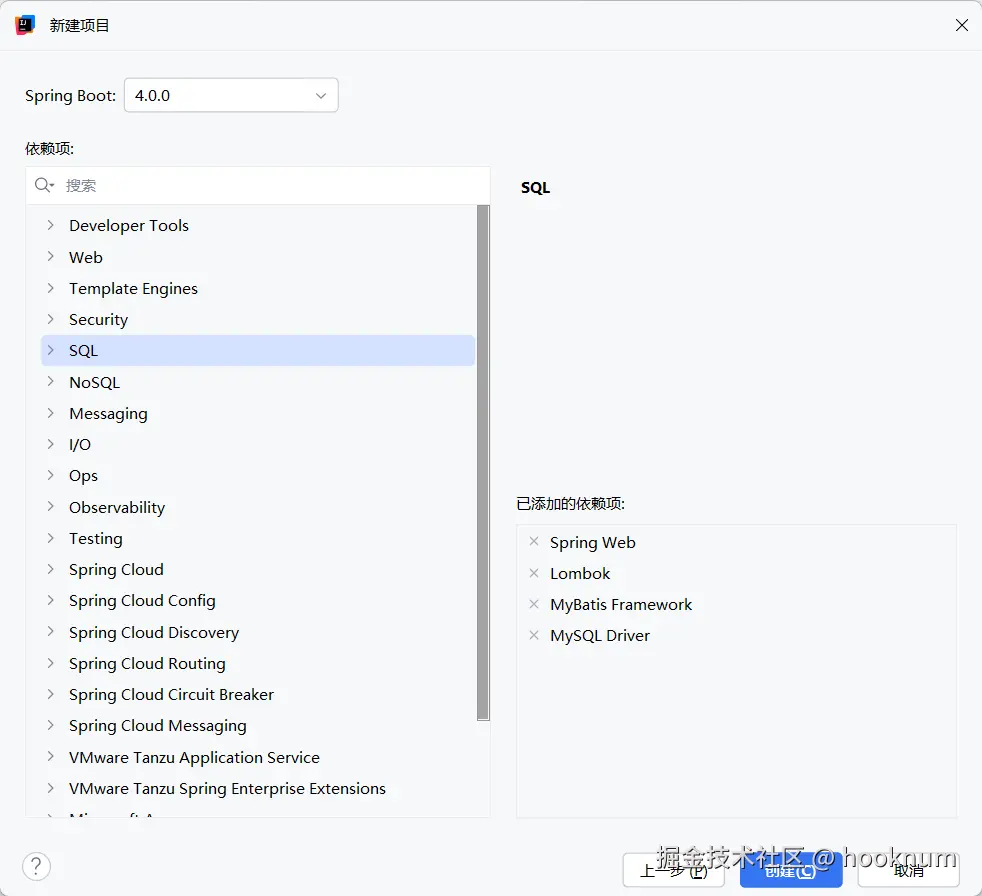The image size is (982, 896).
Task: Remove Spring Web dependency with X
Action: point(534,542)
